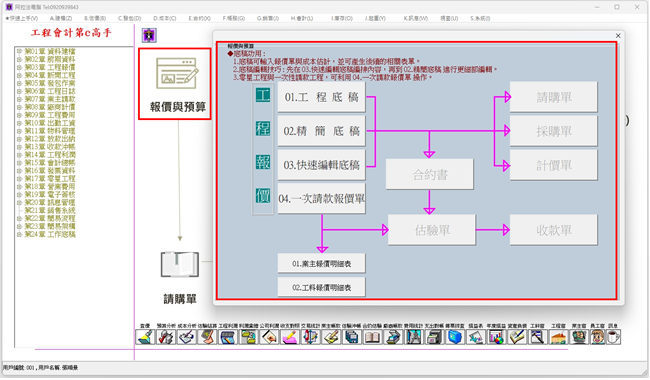This screenshot has height=380, width=650.
Task: Open 預算分析 budget analysis toolbar icon
Action: tap(166, 337)
